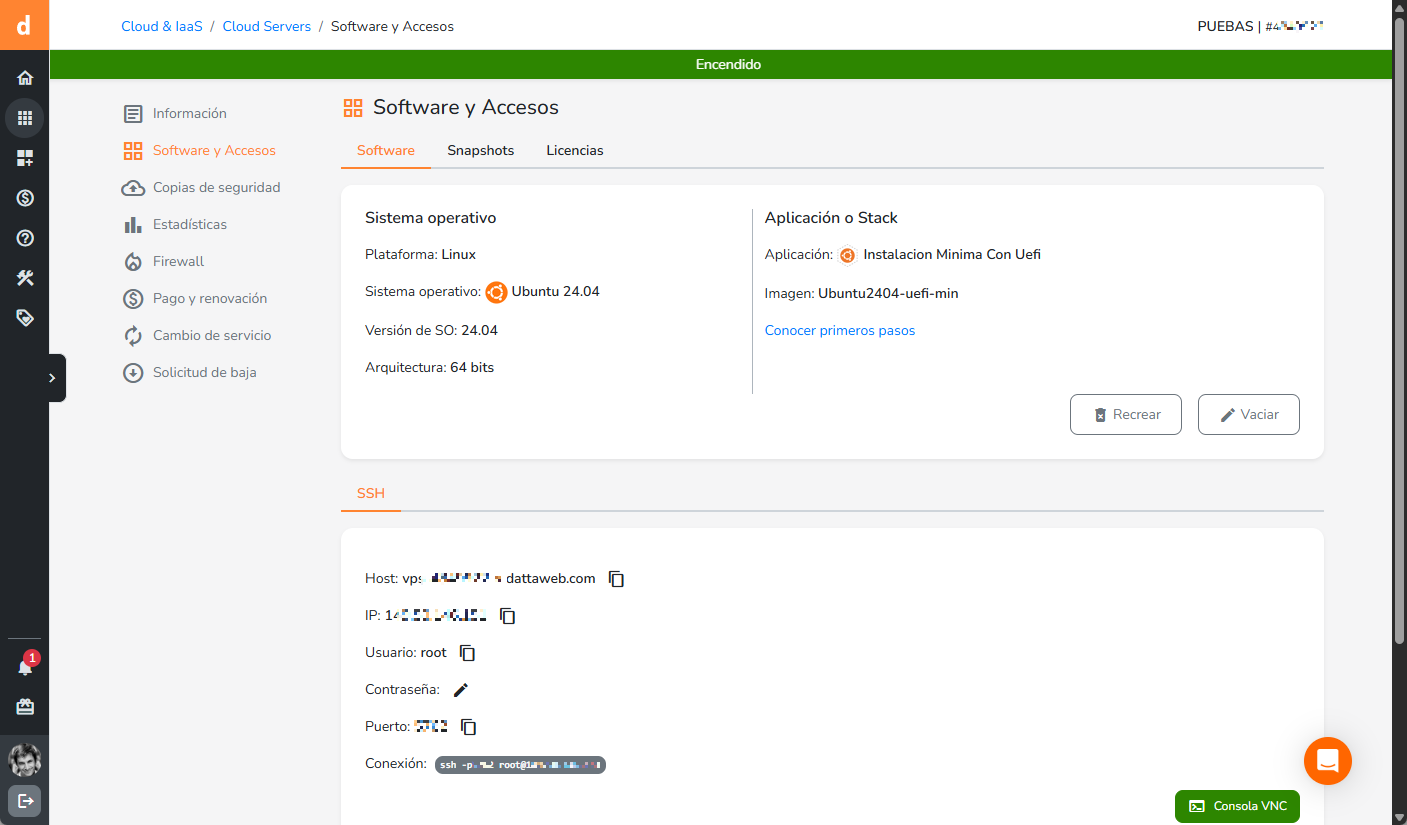The width and height of the screenshot is (1407, 825).
Task: Click the vertical page scrollbar
Action: pos(1399,330)
